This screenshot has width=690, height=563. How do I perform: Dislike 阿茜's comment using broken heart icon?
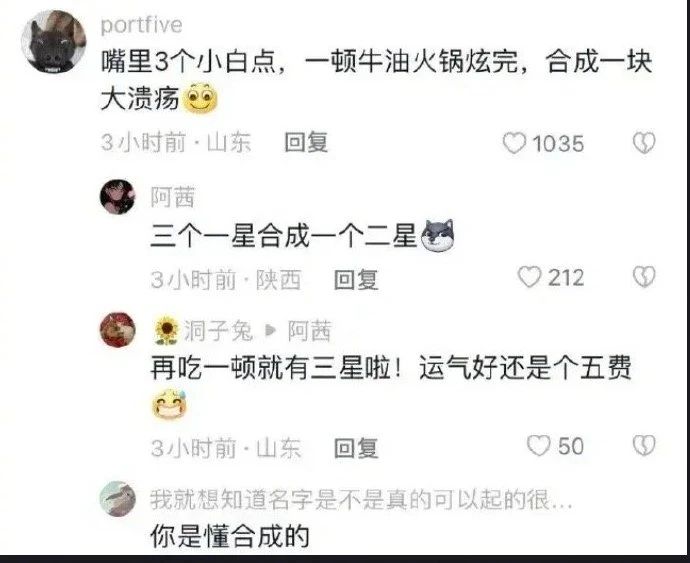coord(644,277)
